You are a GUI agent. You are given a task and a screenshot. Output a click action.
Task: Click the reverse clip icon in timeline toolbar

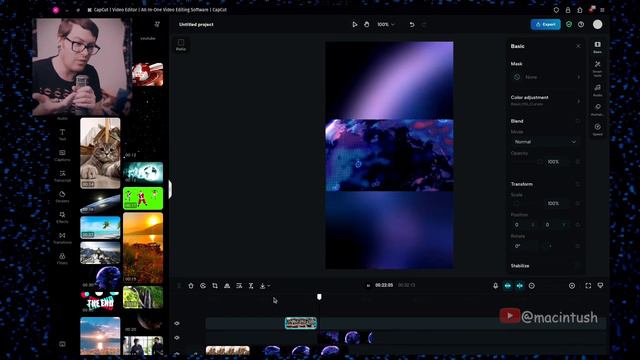tap(203, 286)
